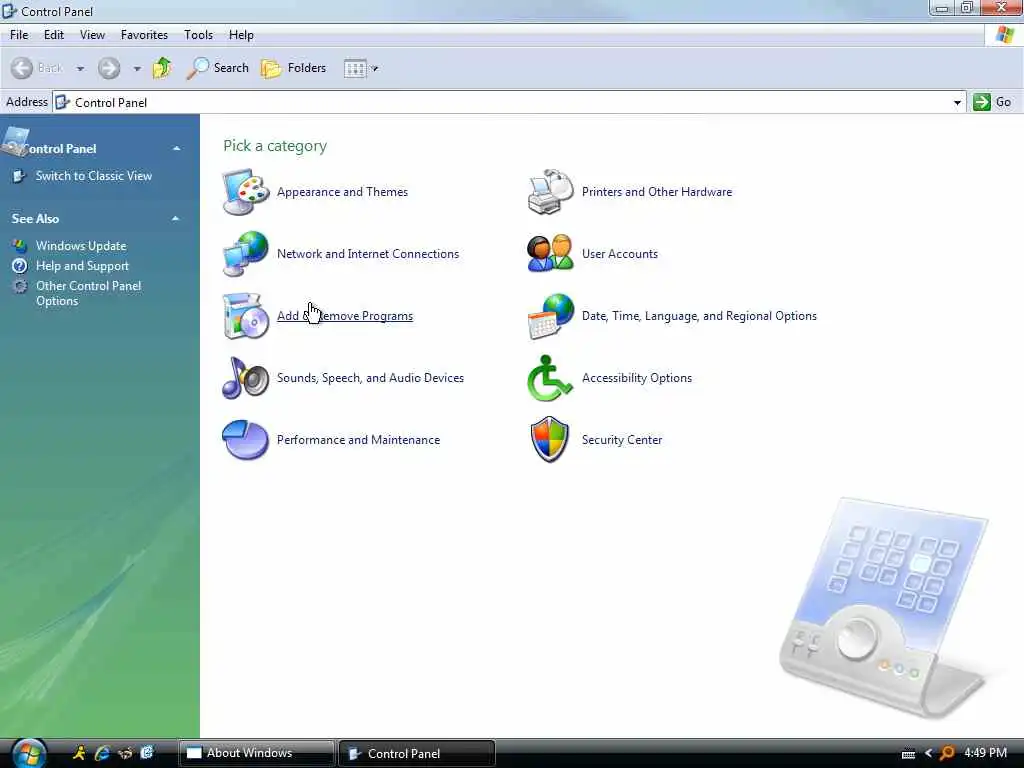Screen dimensions: 1024x768
Task: Switch to About Windows taskbar button
Action: click(257, 754)
